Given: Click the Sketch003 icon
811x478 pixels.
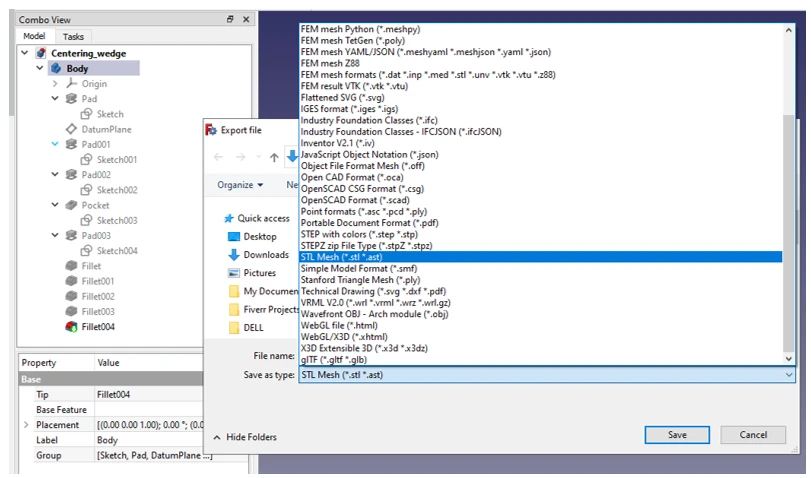Looking at the screenshot, I should tap(86, 220).
